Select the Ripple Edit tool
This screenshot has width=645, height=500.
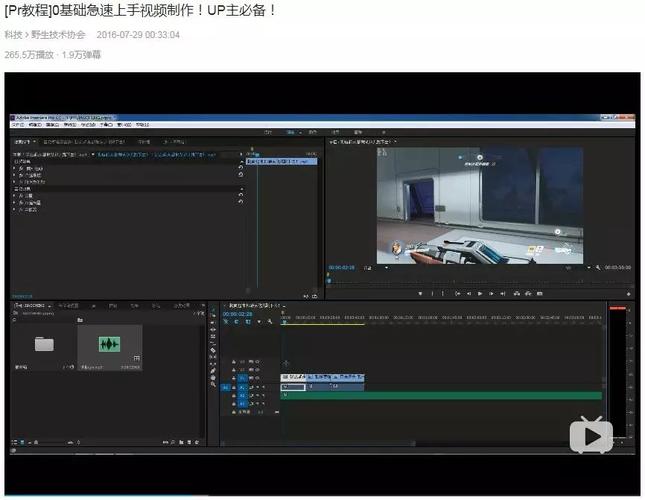[x=213, y=329]
